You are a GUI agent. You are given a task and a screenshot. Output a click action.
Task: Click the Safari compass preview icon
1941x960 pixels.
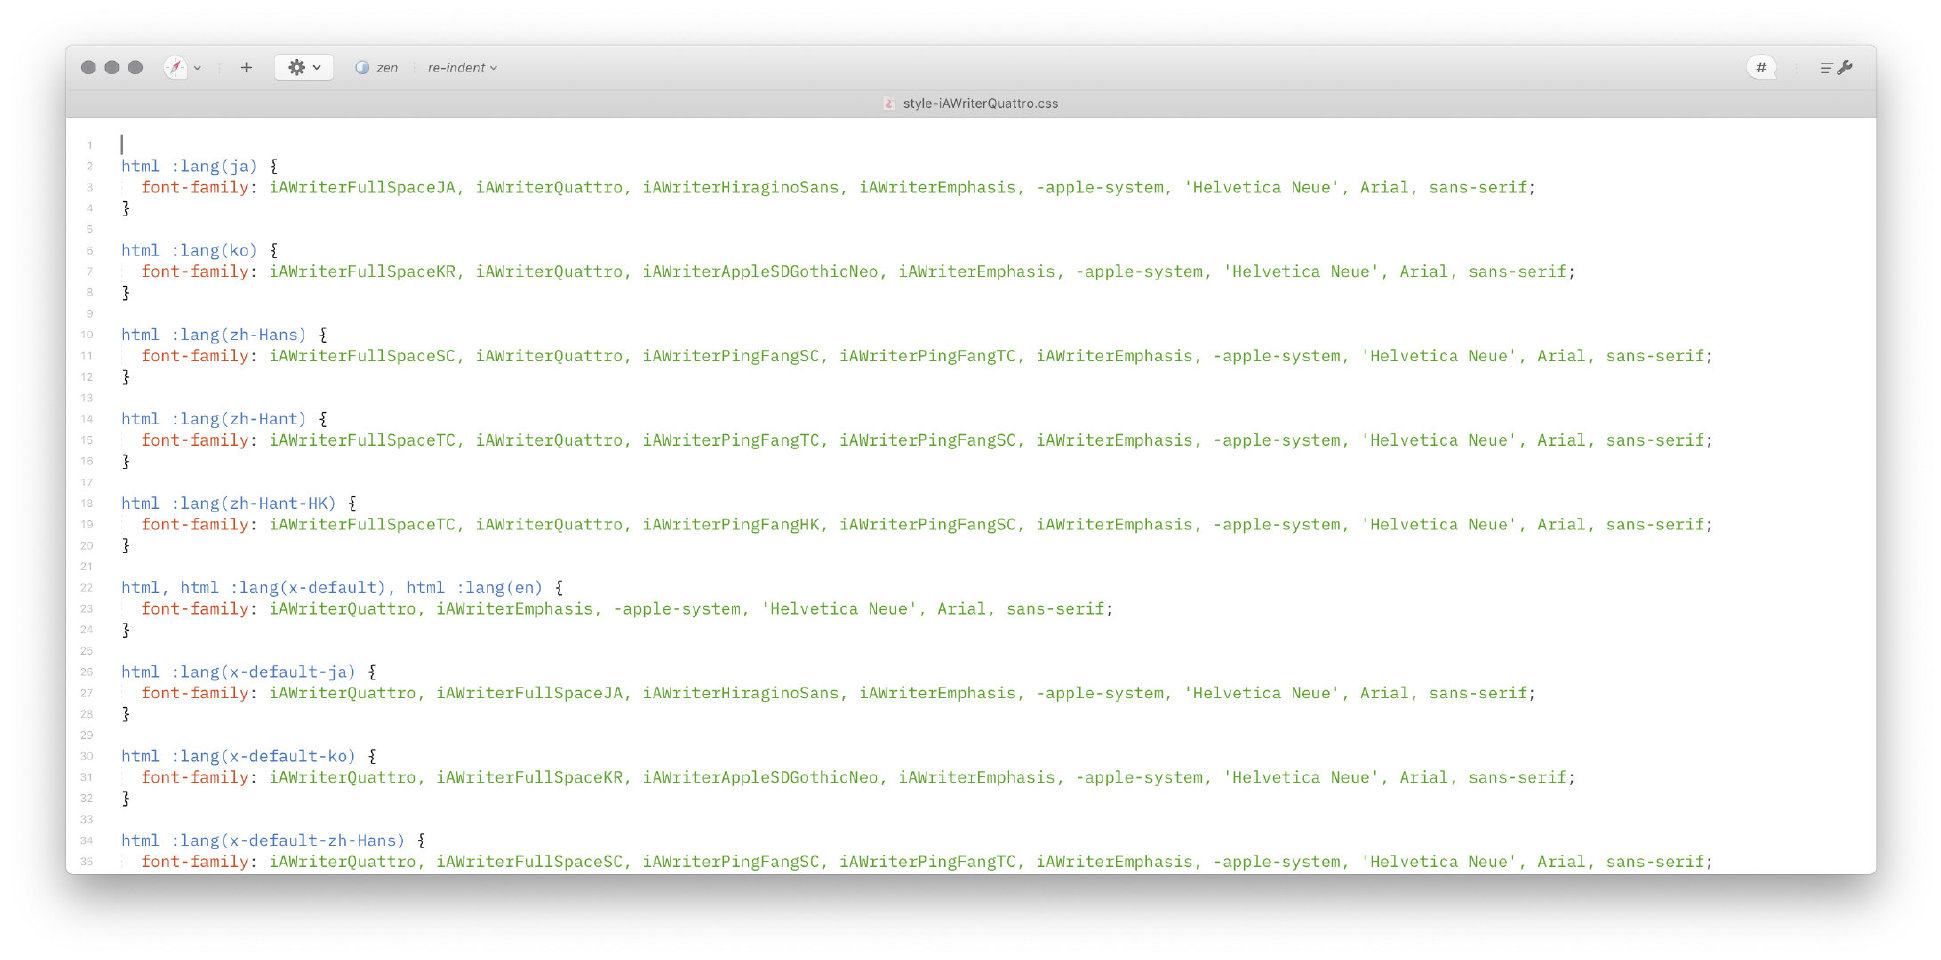pyautogui.click(x=175, y=67)
